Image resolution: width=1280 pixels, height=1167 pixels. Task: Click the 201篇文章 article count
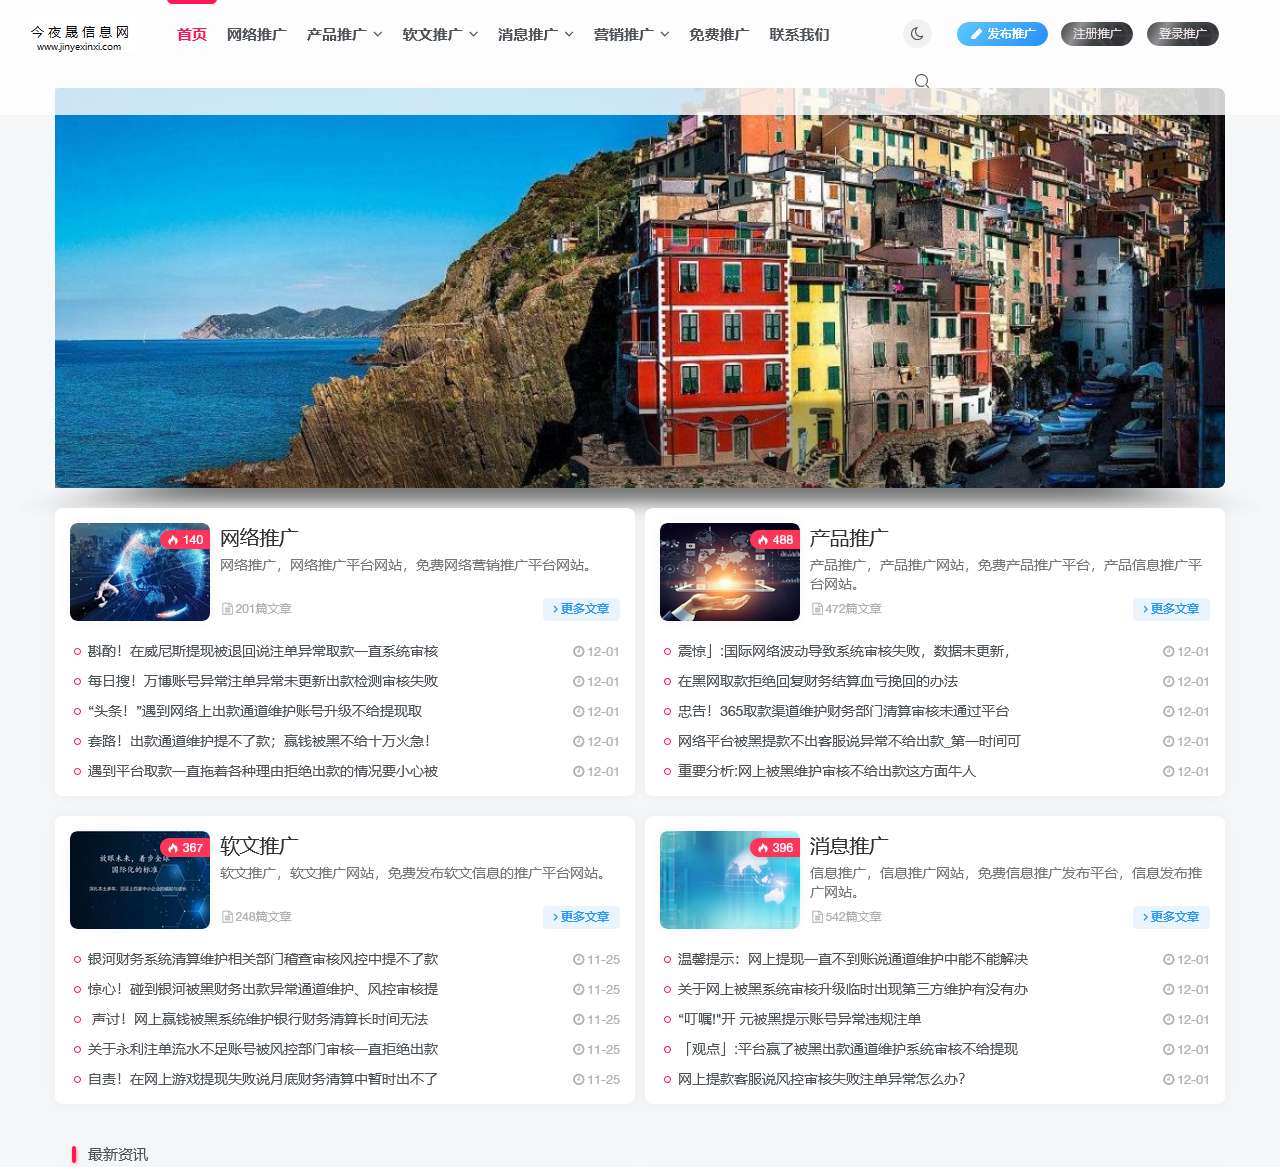pyautogui.click(x=257, y=609)
